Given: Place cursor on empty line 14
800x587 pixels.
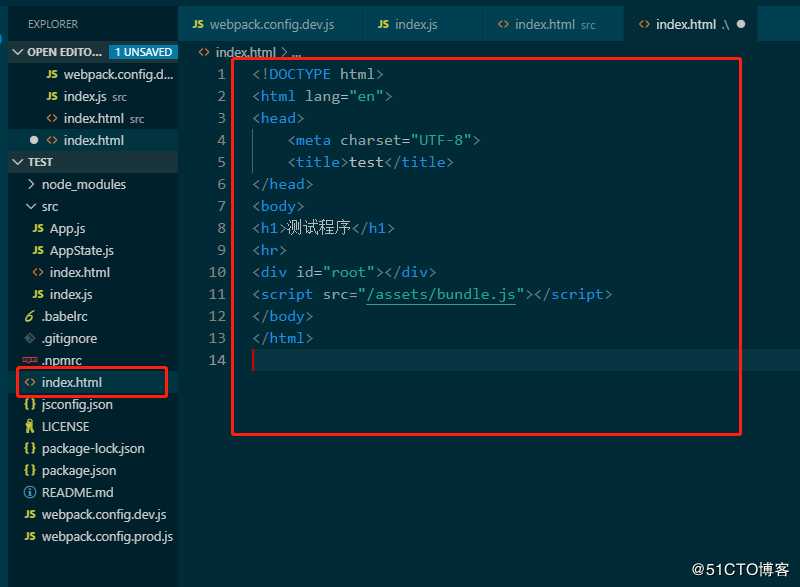Looking at the screenshot, I should pos(495,360).
